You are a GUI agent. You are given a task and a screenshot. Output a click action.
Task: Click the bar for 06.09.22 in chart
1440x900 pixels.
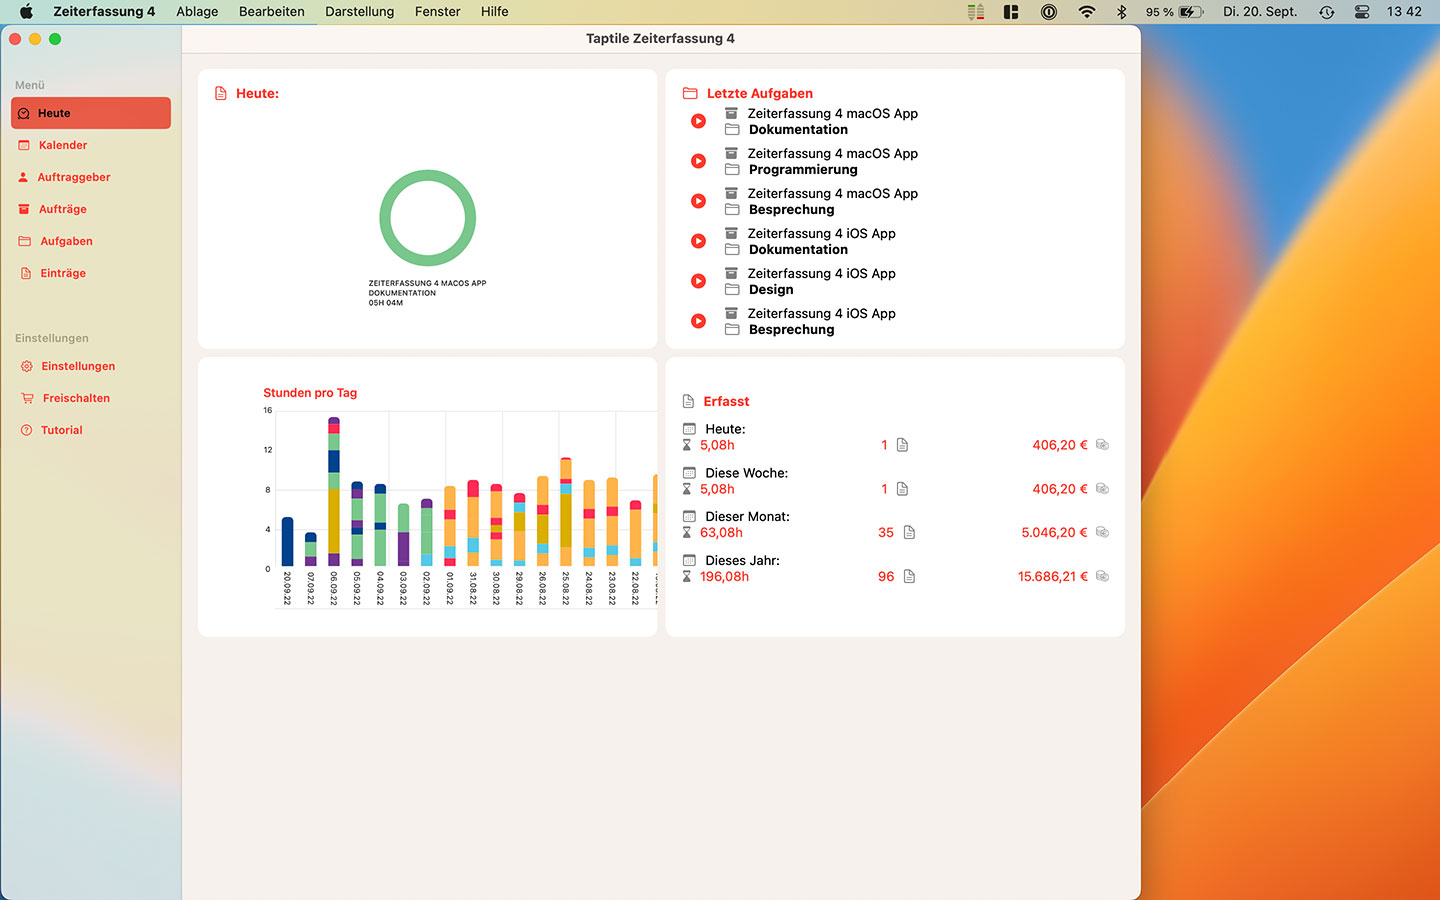tap(334, 491)
